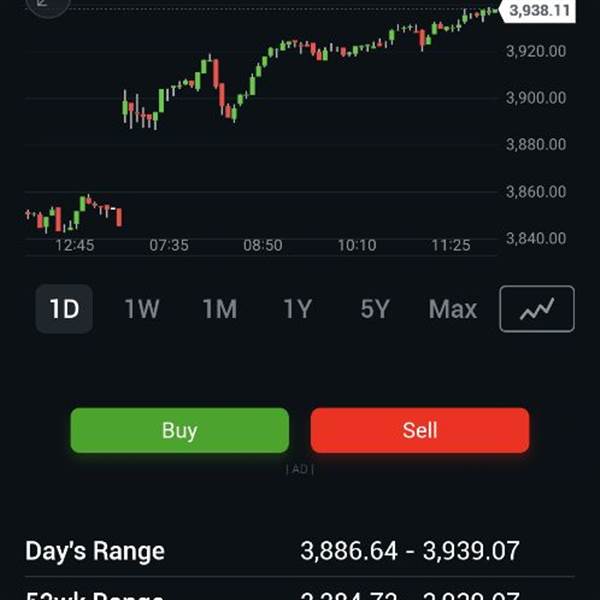The image size is (600, 600).
Task: Click the 11:25 time axis label
Action: coord(451,245)
